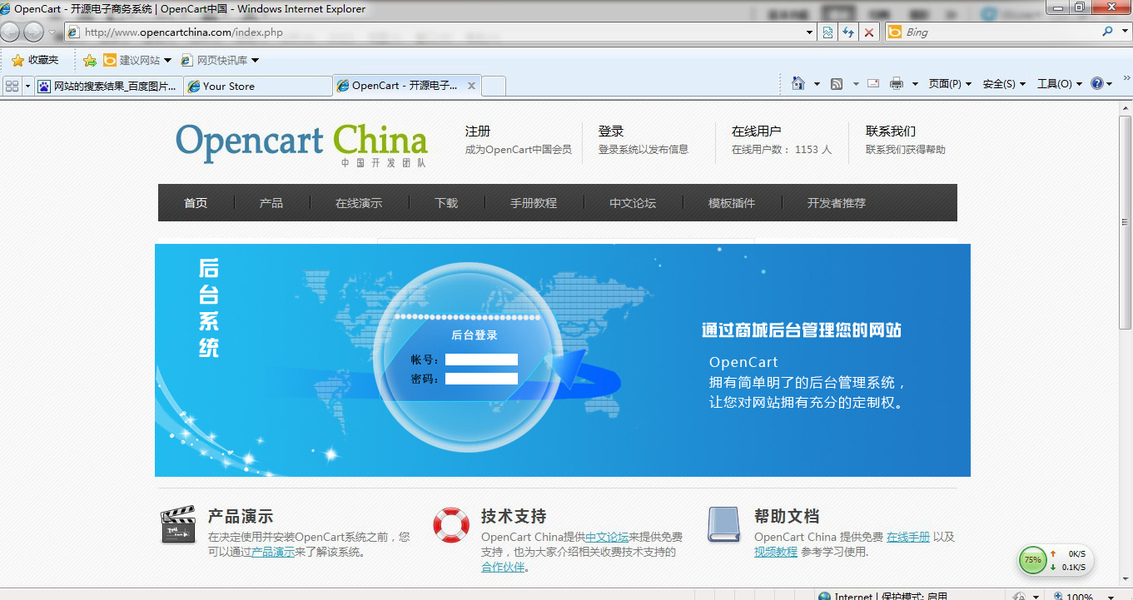Click the read mail icon

(873, 83)
